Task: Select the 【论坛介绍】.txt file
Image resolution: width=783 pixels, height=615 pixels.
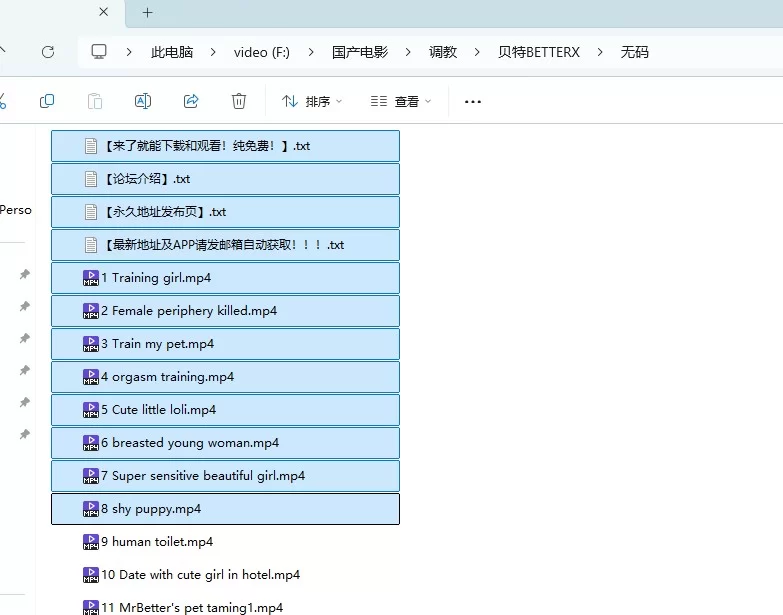Action: tap(146, 179)
